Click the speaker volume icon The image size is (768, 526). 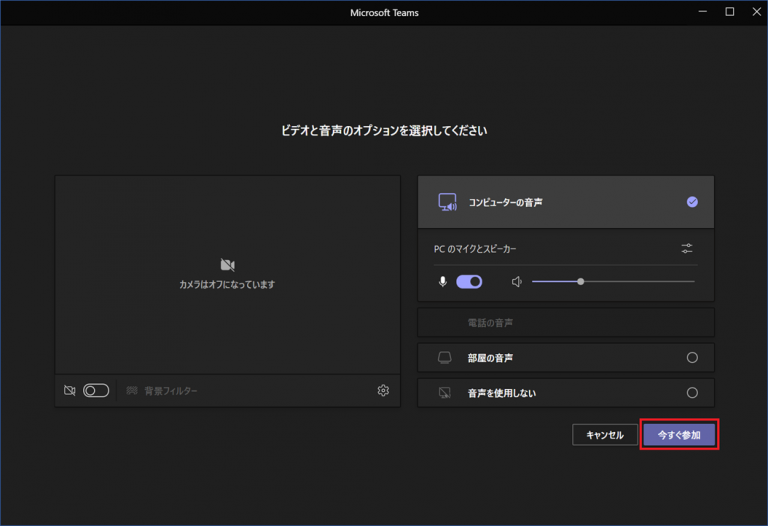click(x=517, y=282)
